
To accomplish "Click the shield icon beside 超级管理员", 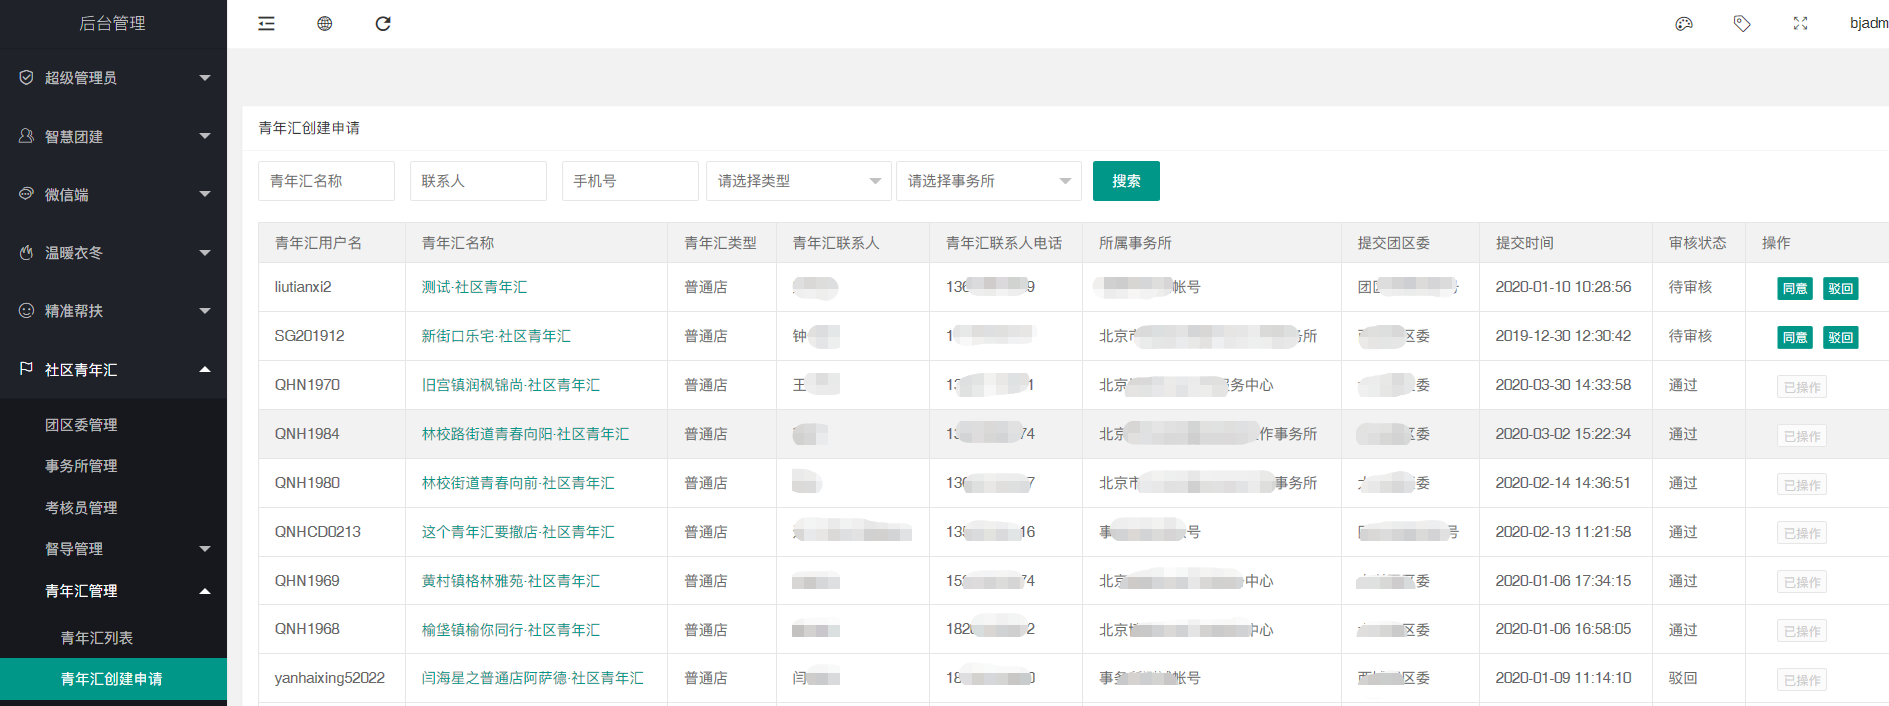I will 26,77.
